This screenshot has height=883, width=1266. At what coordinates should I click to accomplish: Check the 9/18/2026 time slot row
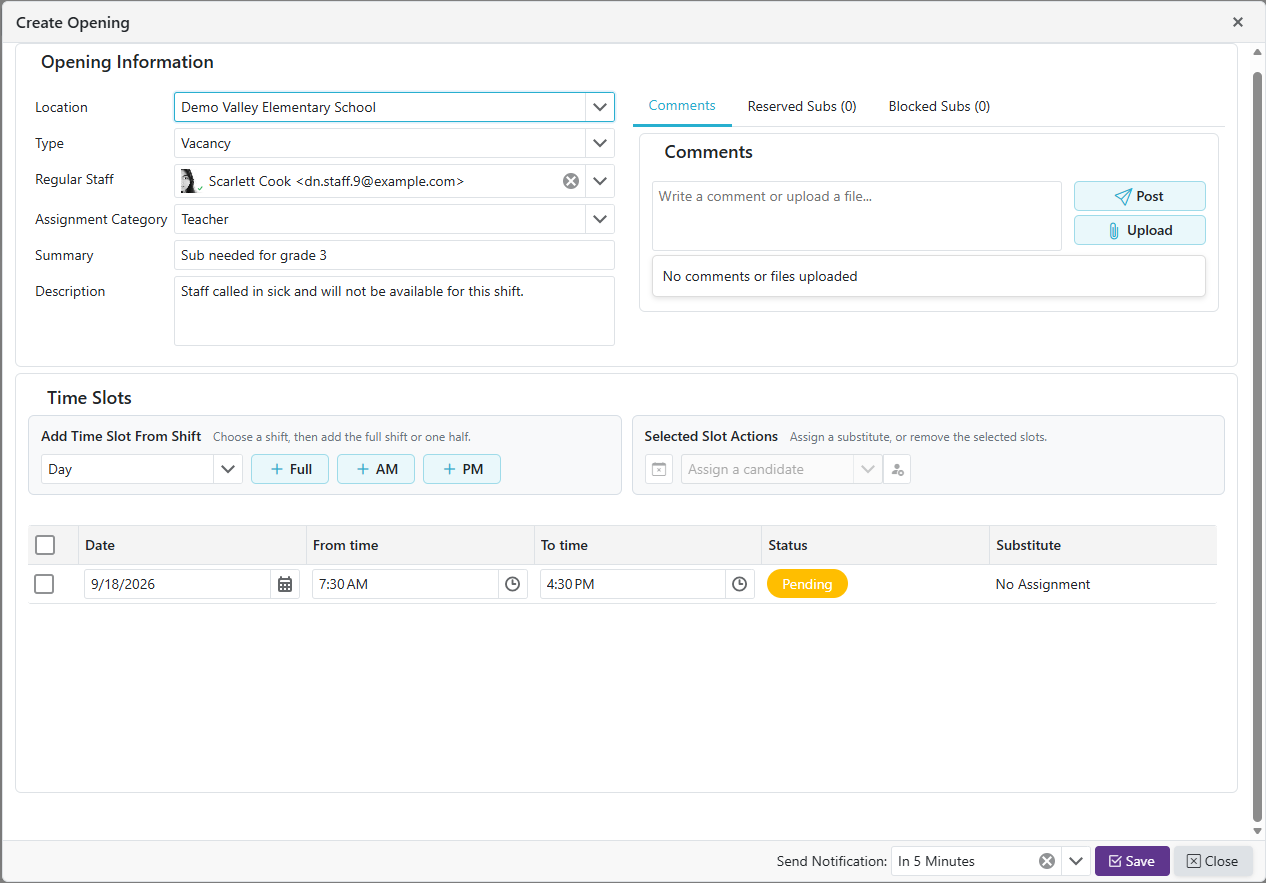point(44,584)
